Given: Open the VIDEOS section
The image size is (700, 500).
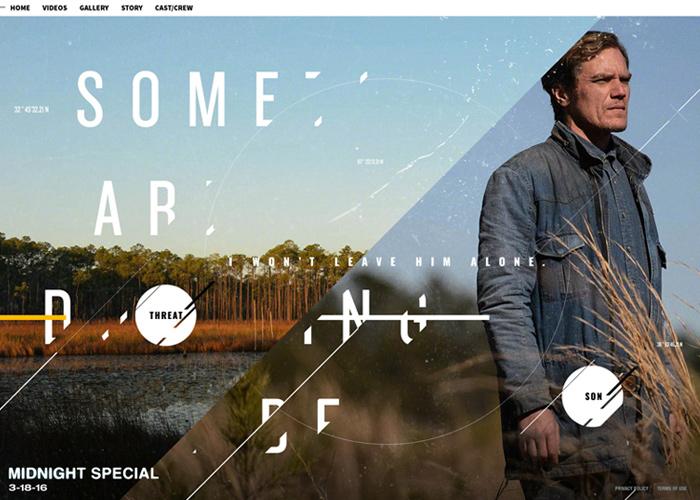Looking at the screenshot, I should pos(54,8).
